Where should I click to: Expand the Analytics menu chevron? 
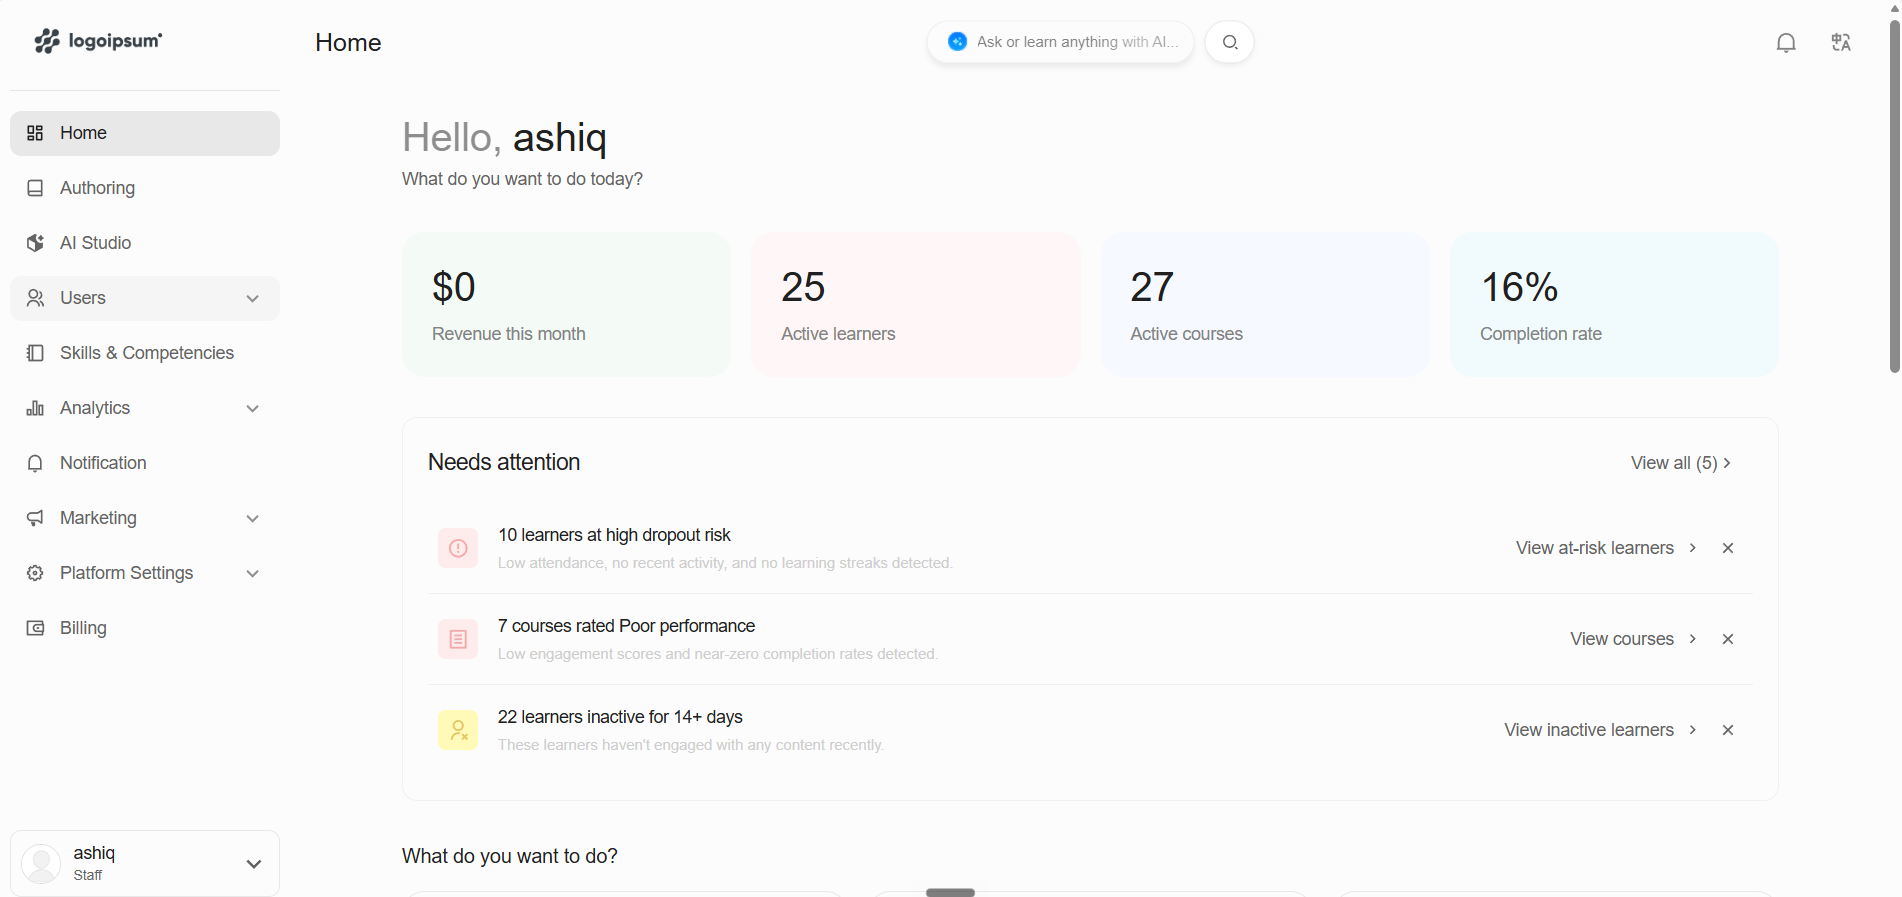point(253,408)
